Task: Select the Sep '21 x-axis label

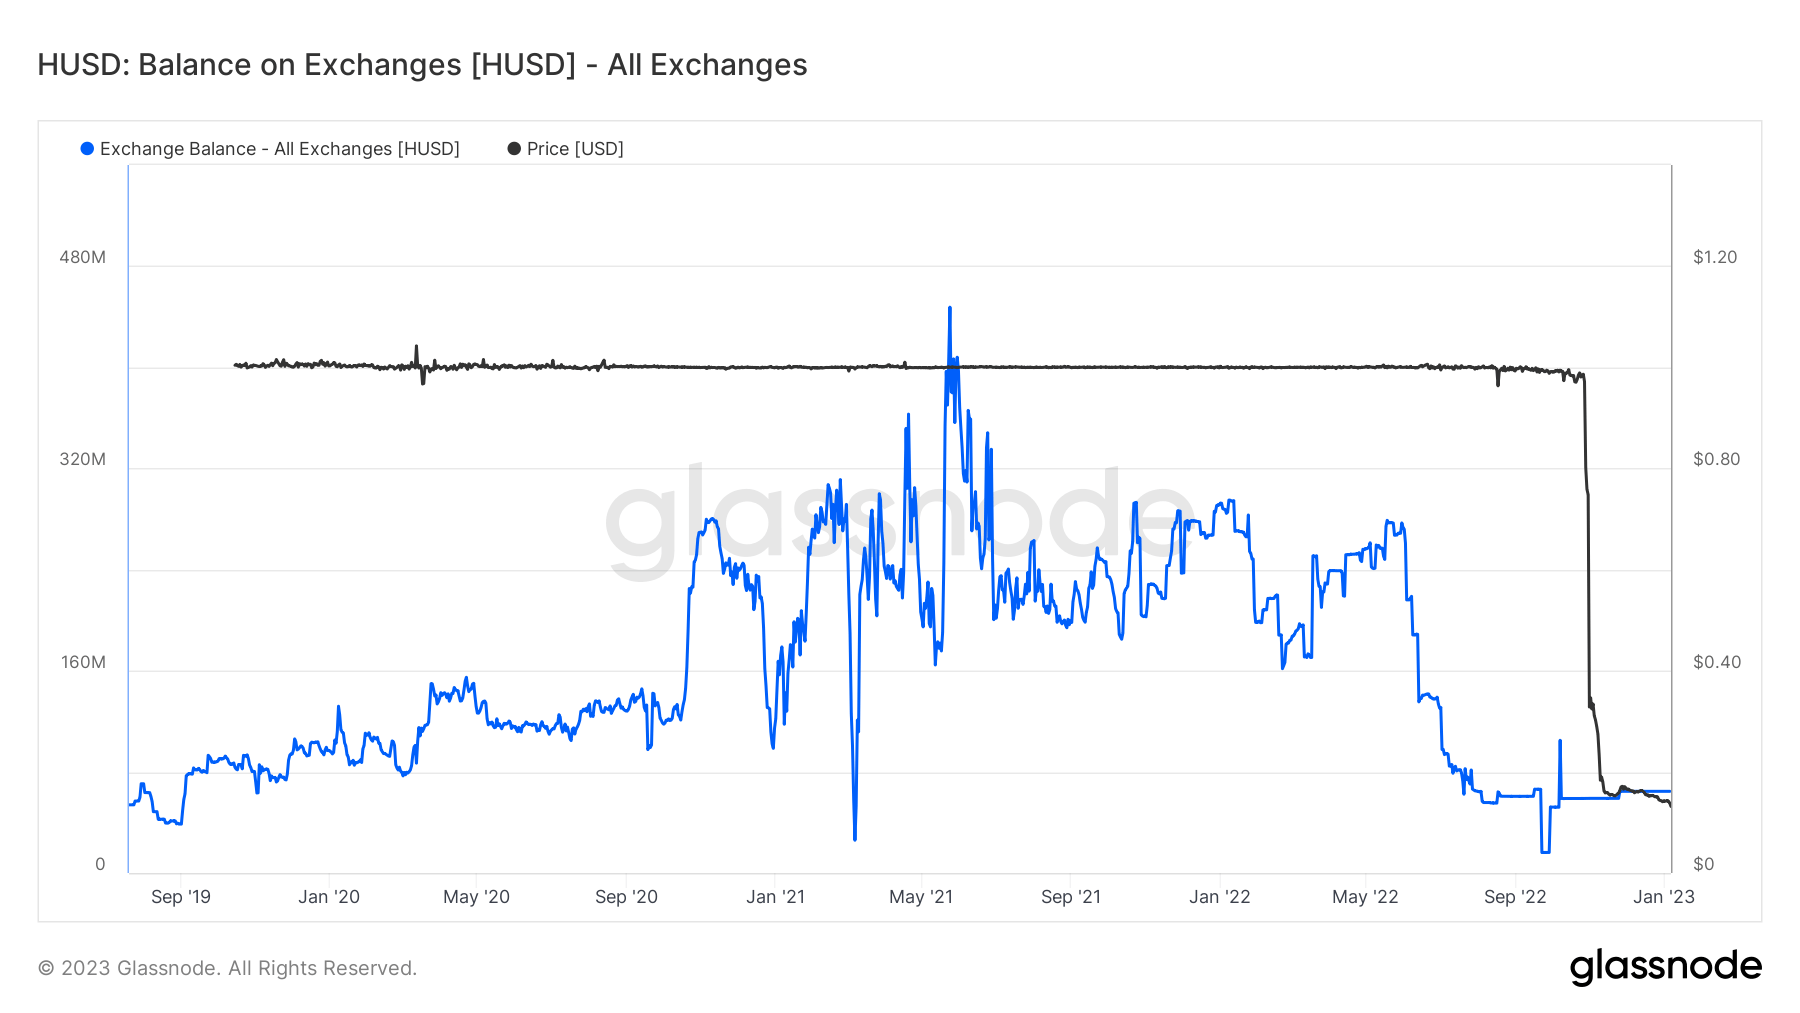Action: tap(1071, 897)
